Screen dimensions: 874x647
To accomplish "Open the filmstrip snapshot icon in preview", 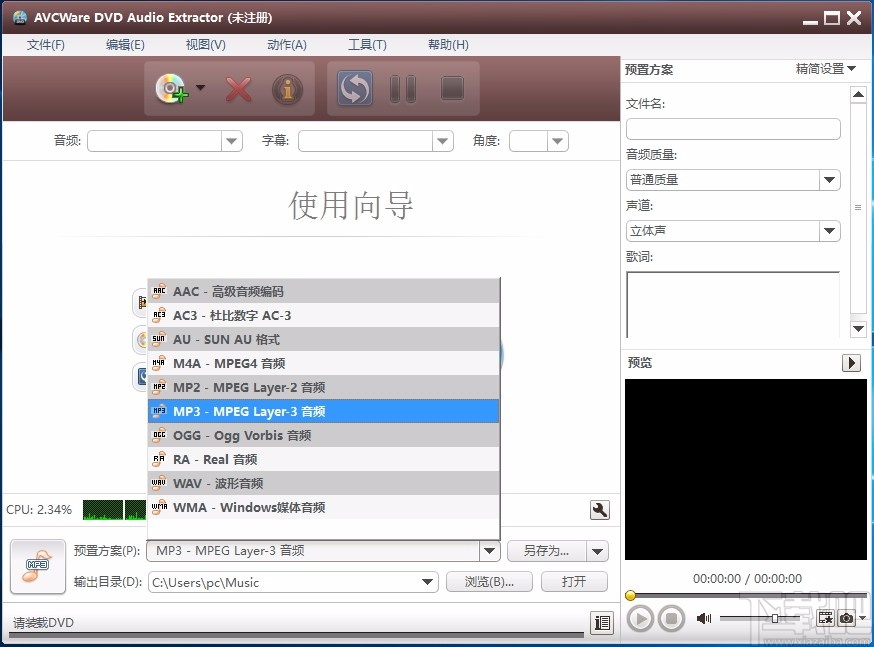I will 824,618.
